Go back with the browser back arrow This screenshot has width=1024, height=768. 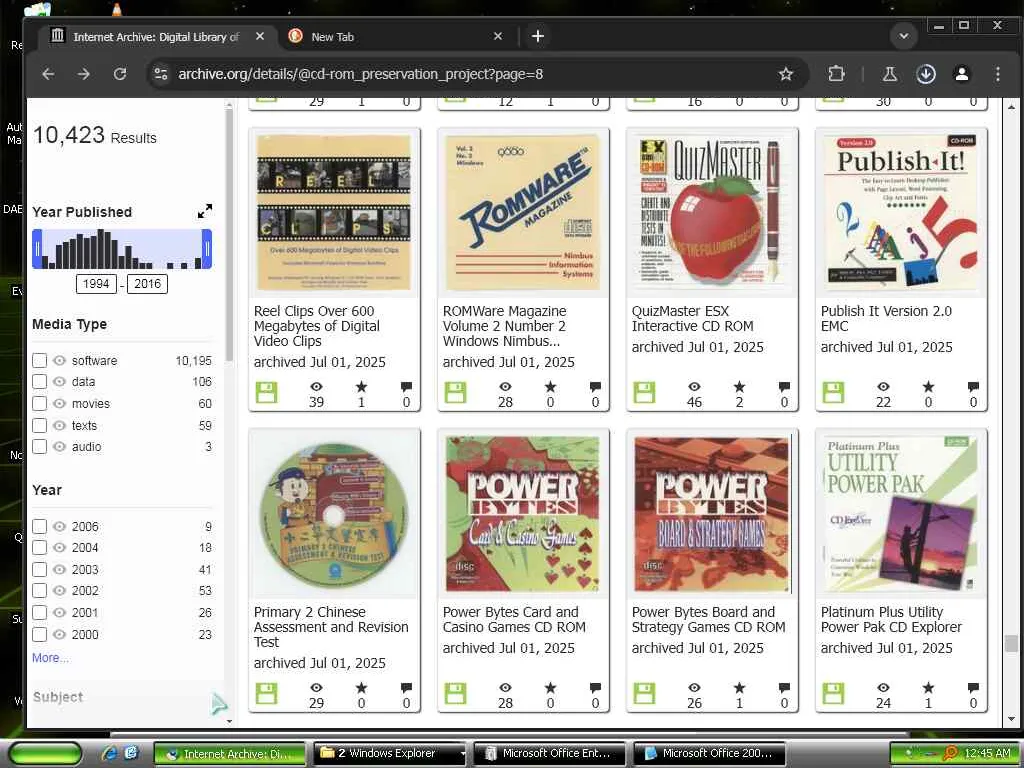click(x=48, y=74)
